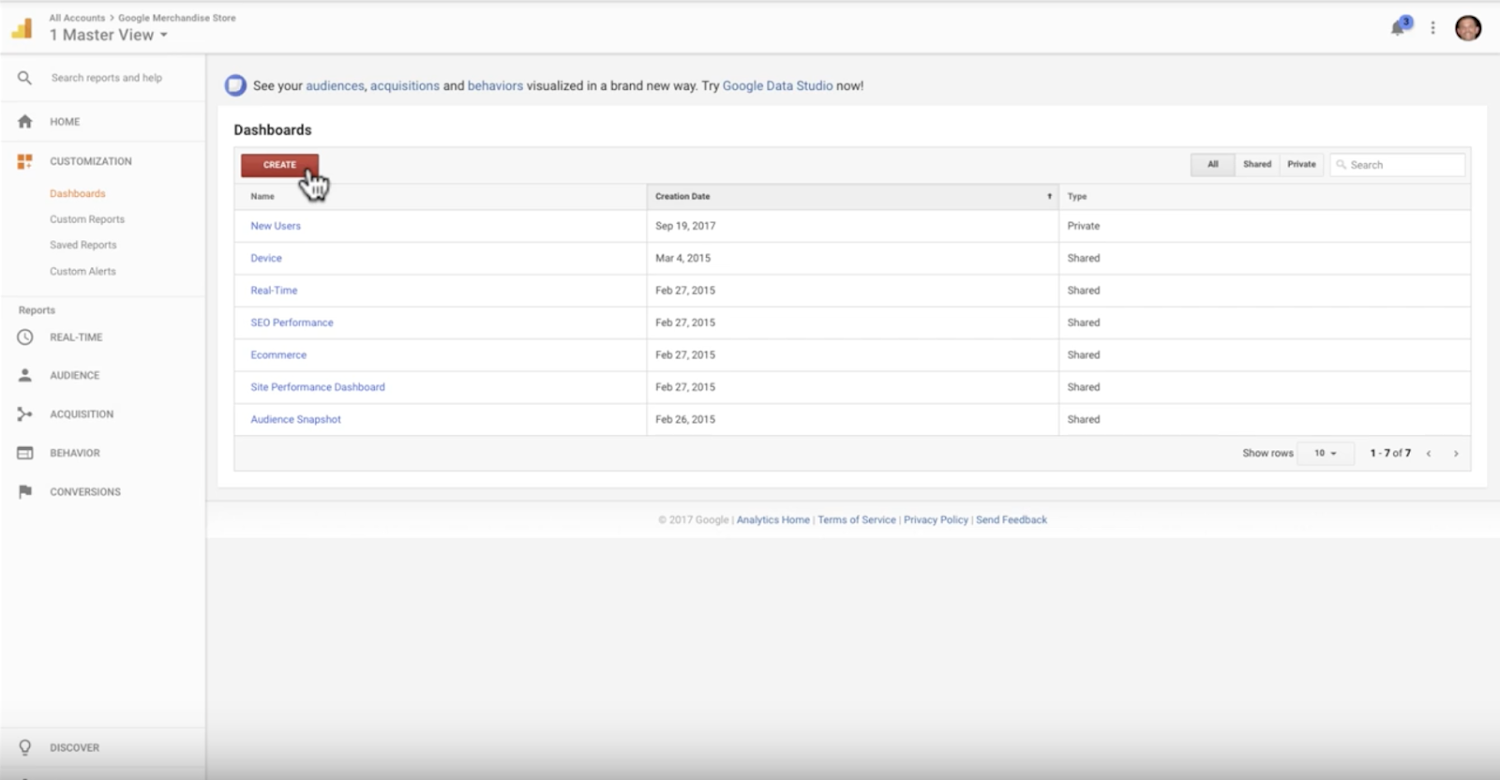The width and height of the screenshot is (1500, 780).
Task: Open the three-dot more options menu
Action: click(1433, 28)
